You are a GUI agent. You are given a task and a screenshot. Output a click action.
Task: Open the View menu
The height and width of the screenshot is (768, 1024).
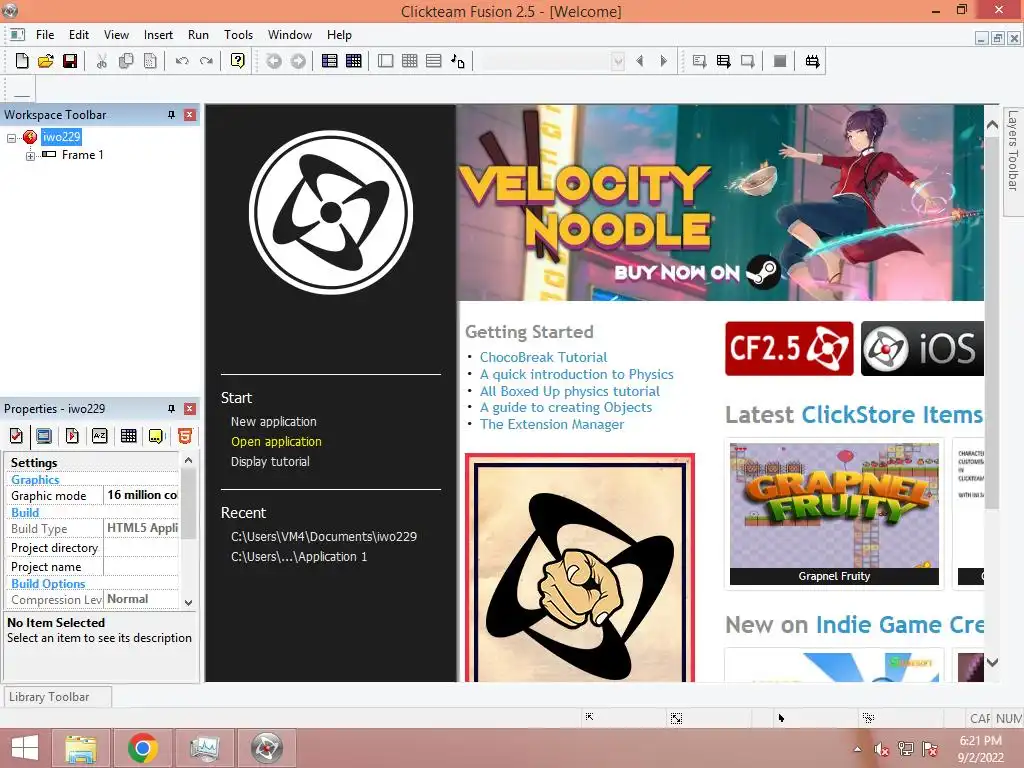tap(116, 35)
